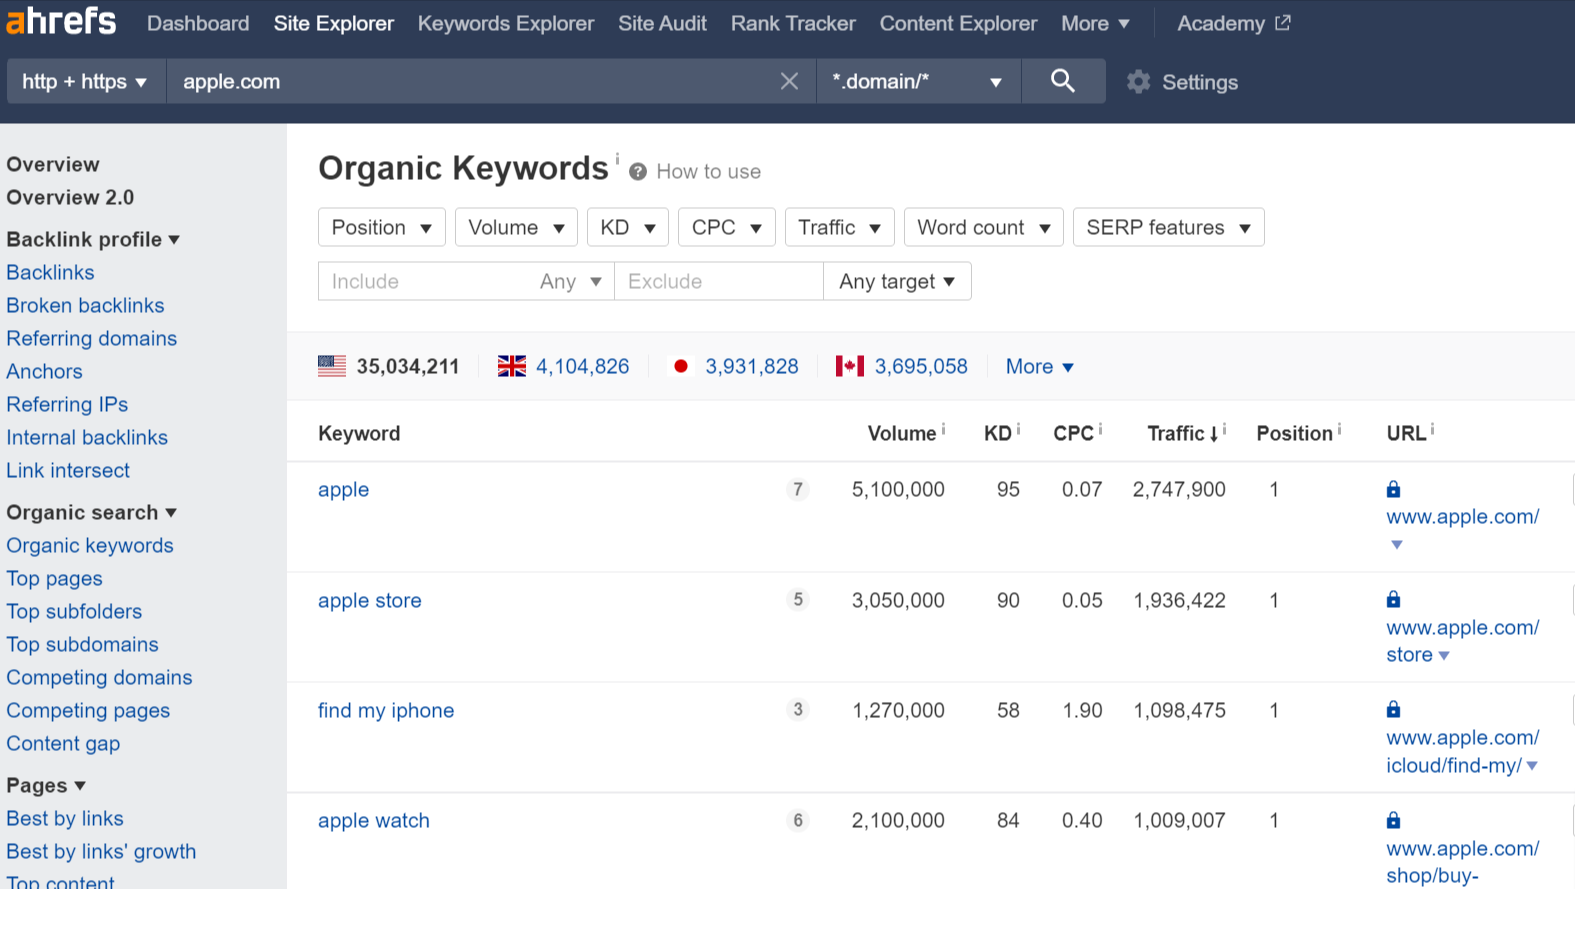Screen dimensions: 1575x952
Task: Open the More navigation menu
Action: pos(1095,23)
